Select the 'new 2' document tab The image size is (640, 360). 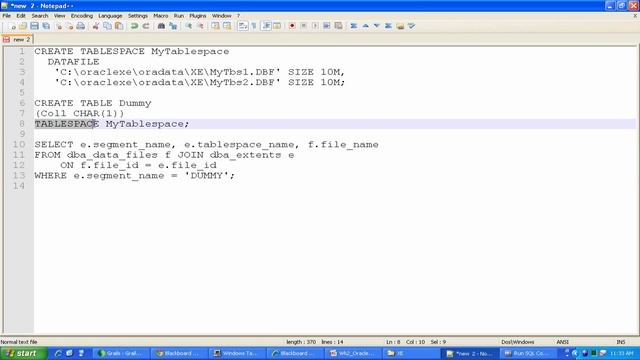coord(17,40)
